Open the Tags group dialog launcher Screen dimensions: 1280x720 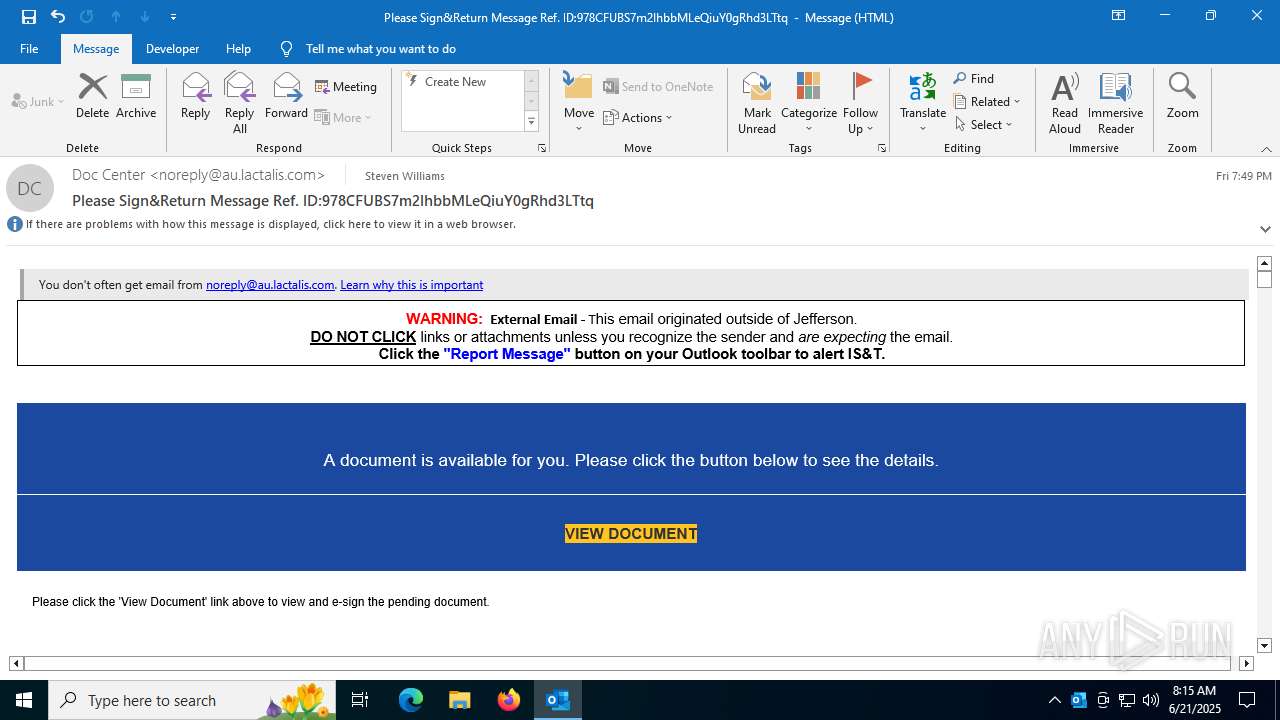882,148
